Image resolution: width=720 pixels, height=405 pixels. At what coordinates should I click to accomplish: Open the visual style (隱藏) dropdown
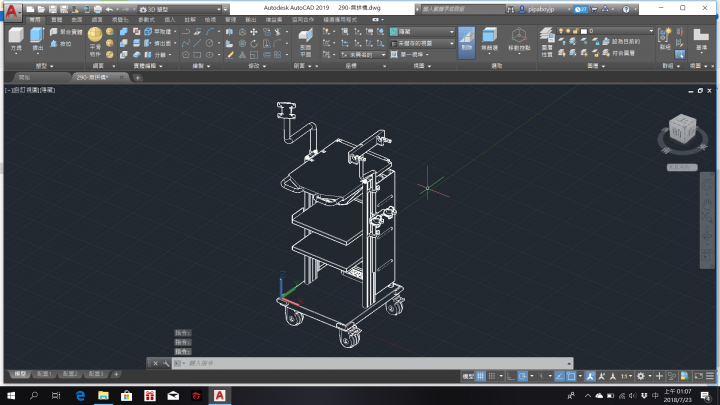point(422,32)
